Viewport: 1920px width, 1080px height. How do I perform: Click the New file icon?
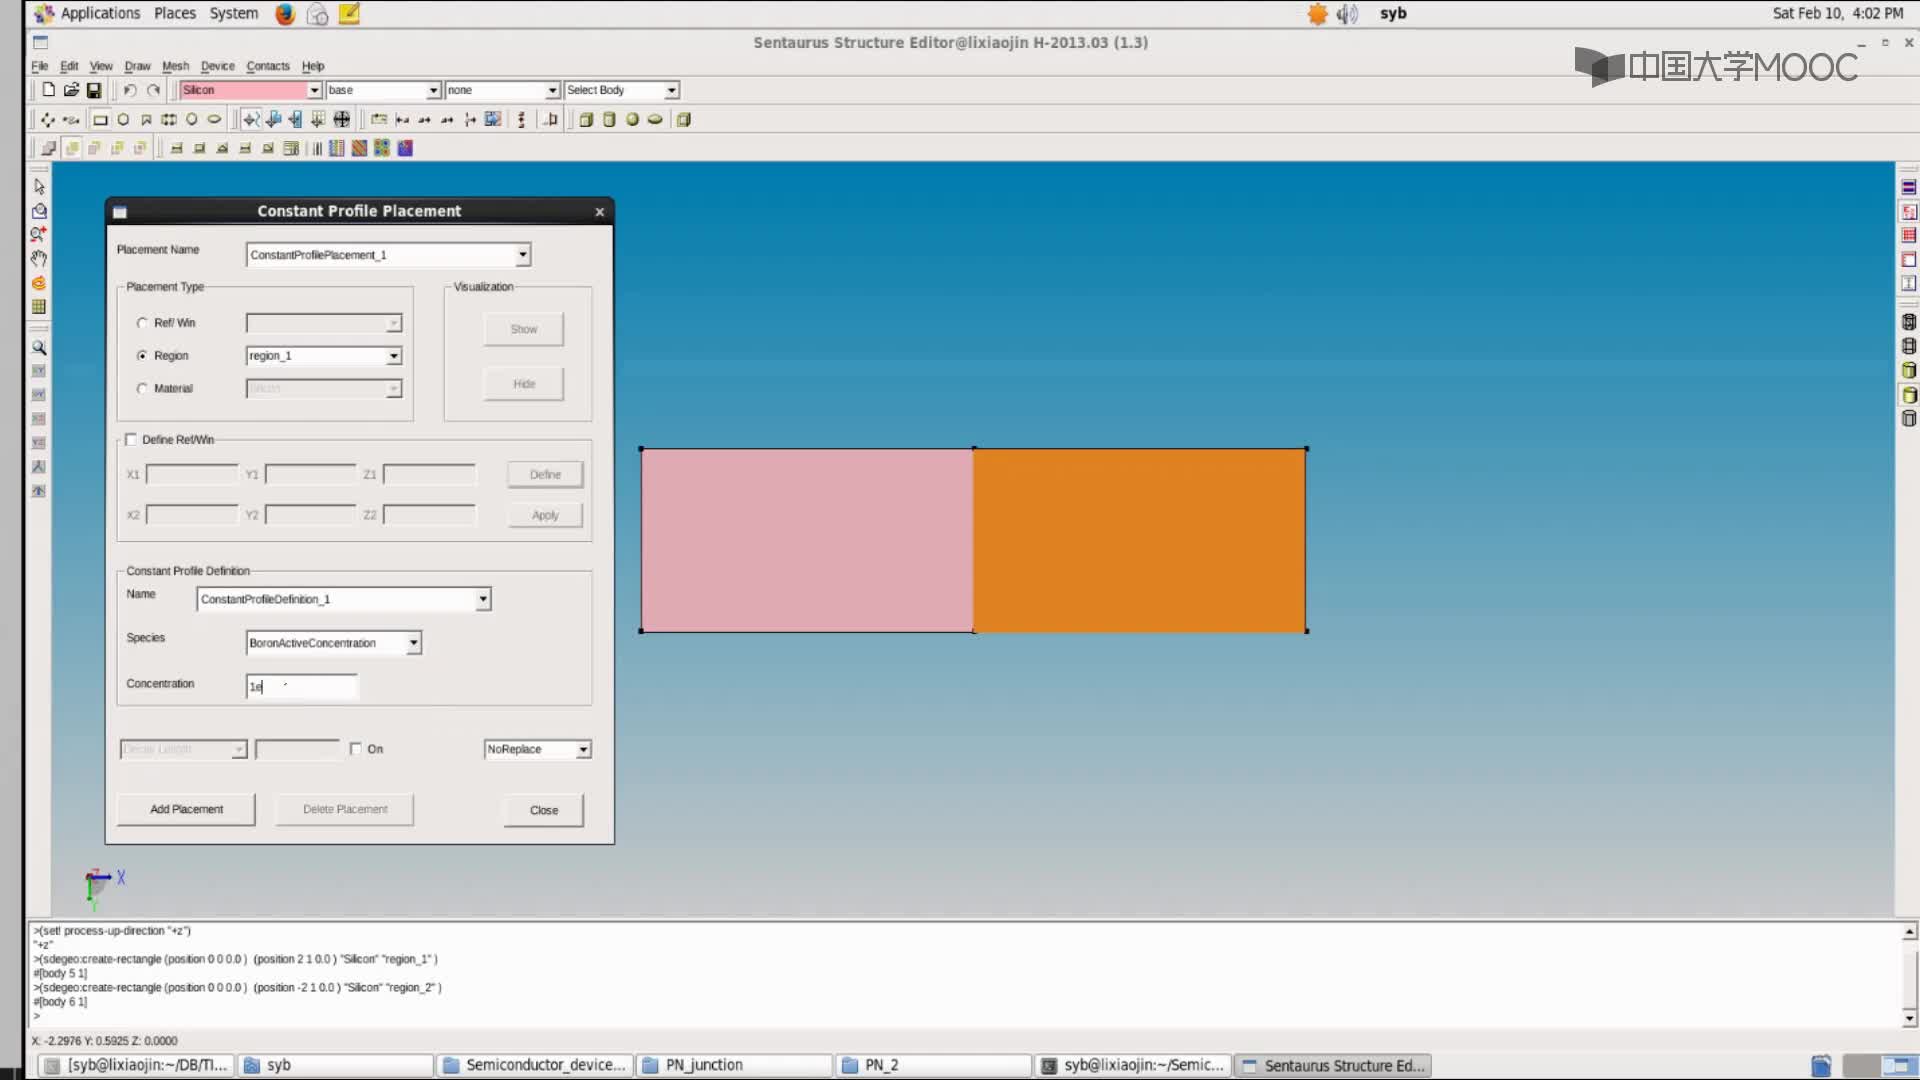coord(48,90)
